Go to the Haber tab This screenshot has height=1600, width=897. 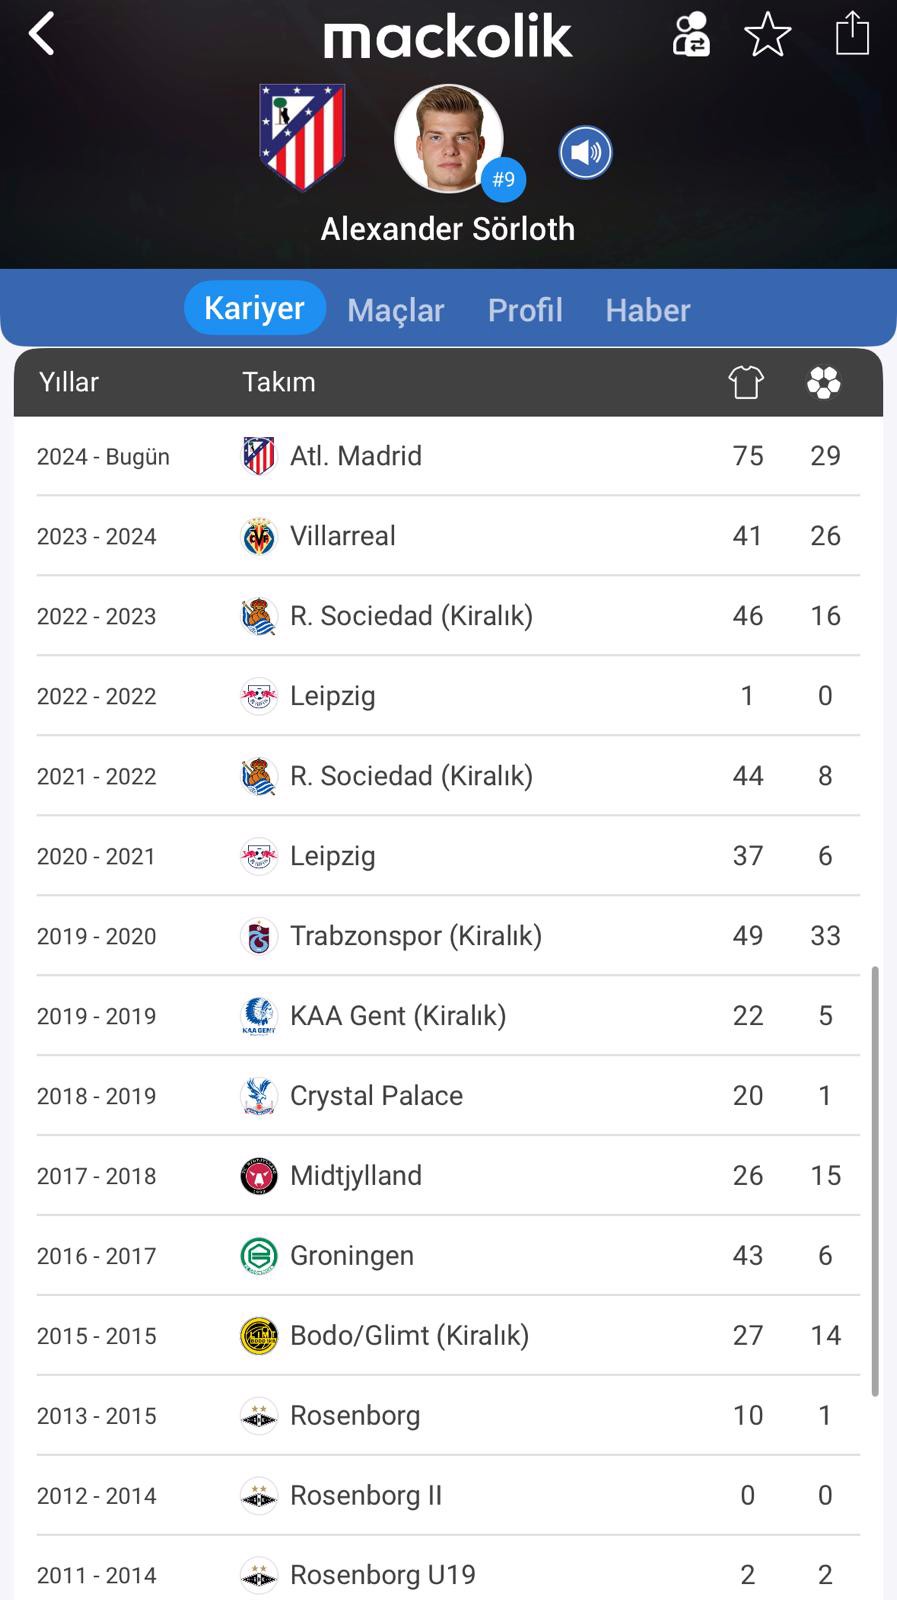pyautogui.click(x=647, y=310)
